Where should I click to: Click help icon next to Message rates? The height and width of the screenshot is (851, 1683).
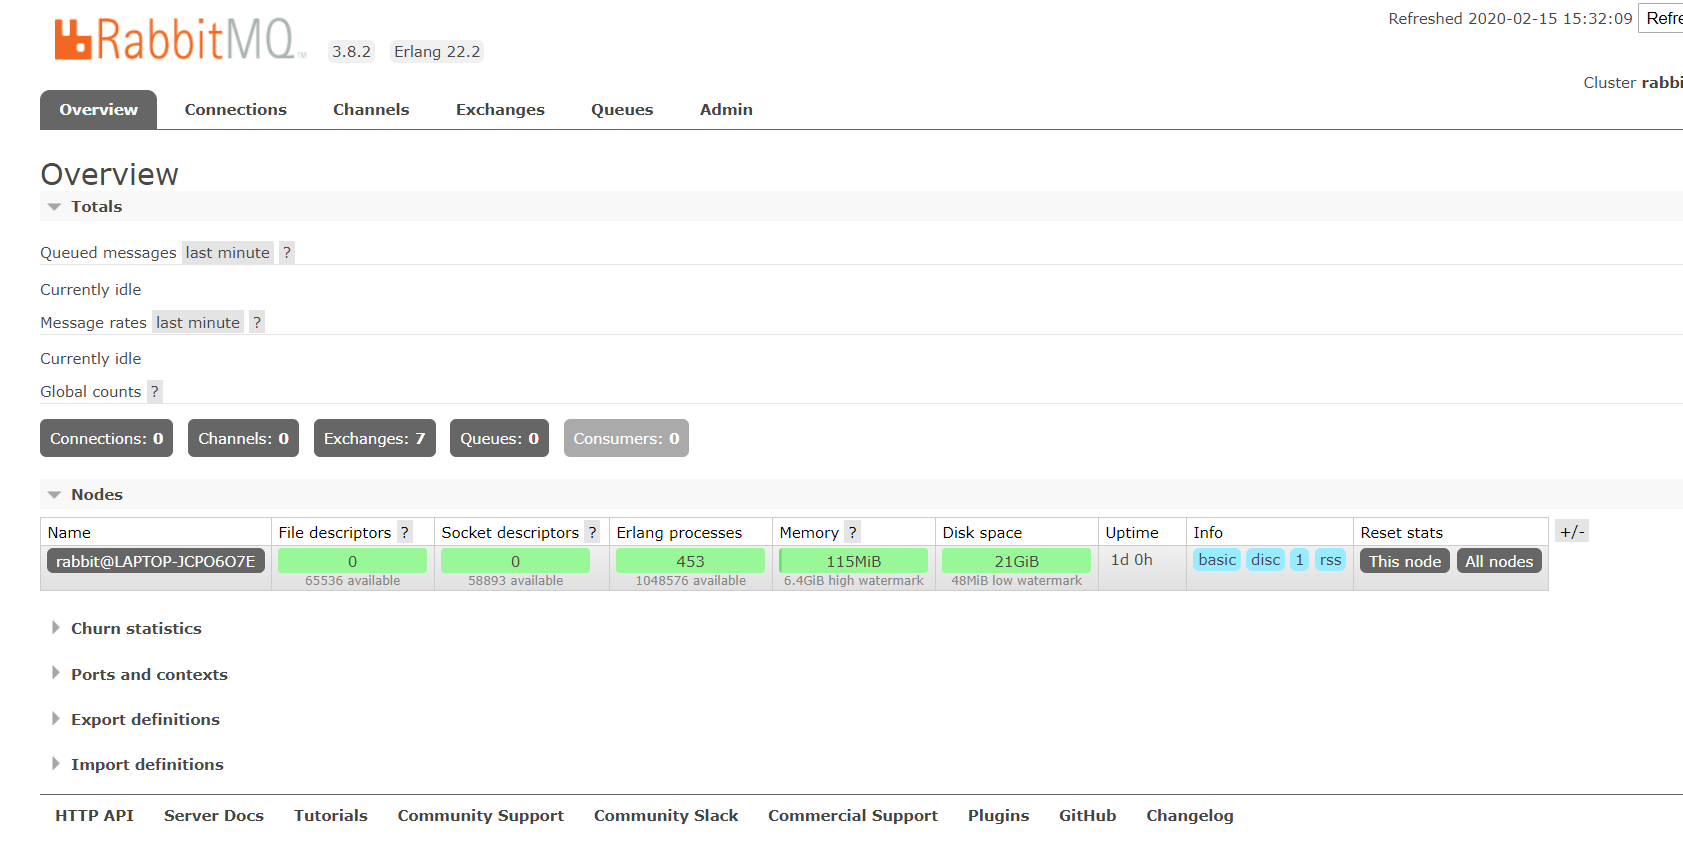pyautogui.click(x=257, y=323)
